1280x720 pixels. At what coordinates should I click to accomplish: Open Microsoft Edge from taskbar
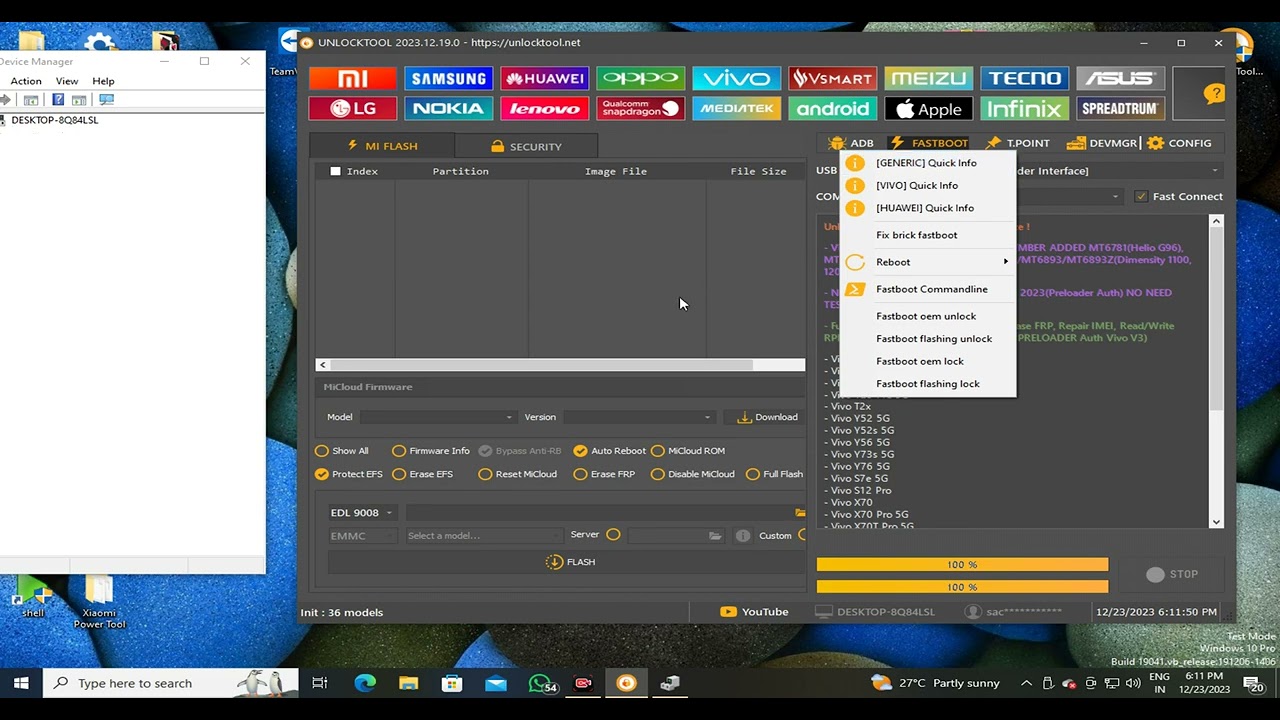tap(365, 683)
